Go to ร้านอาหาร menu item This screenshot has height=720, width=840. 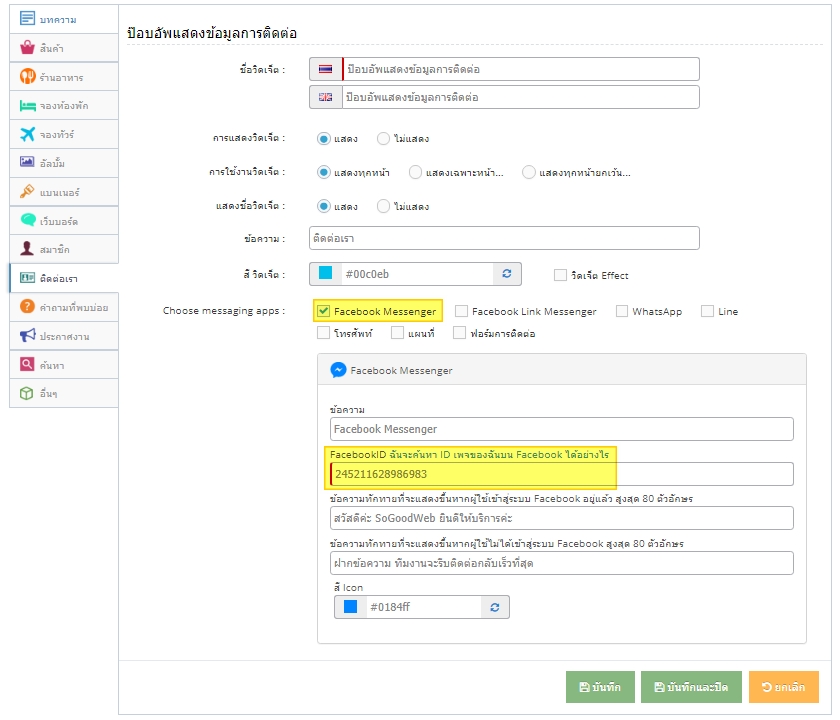tap(64, 77)
